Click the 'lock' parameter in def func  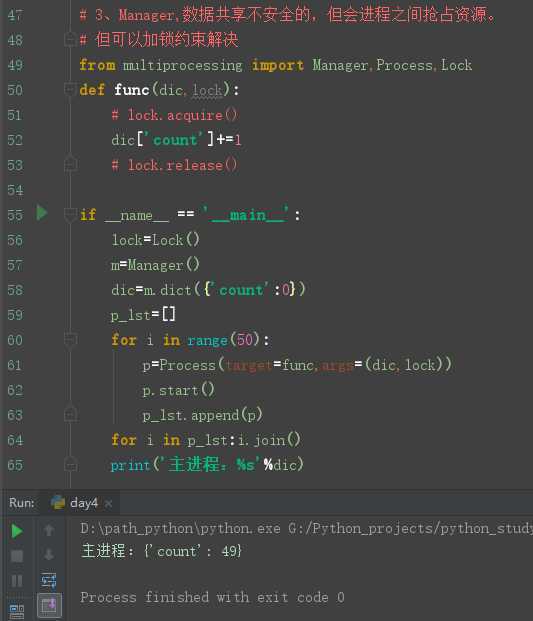click(207, 90)
